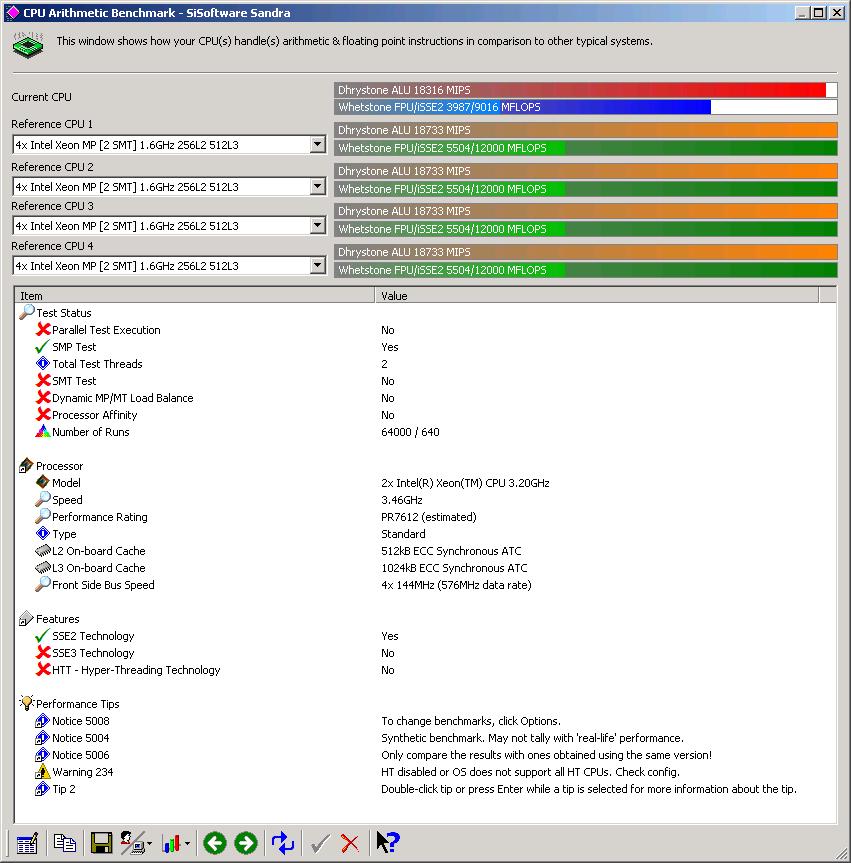Refresh the benchmark with the blue arrows icon
Viewport: 851px width, 863px height.
click(283, 843)
